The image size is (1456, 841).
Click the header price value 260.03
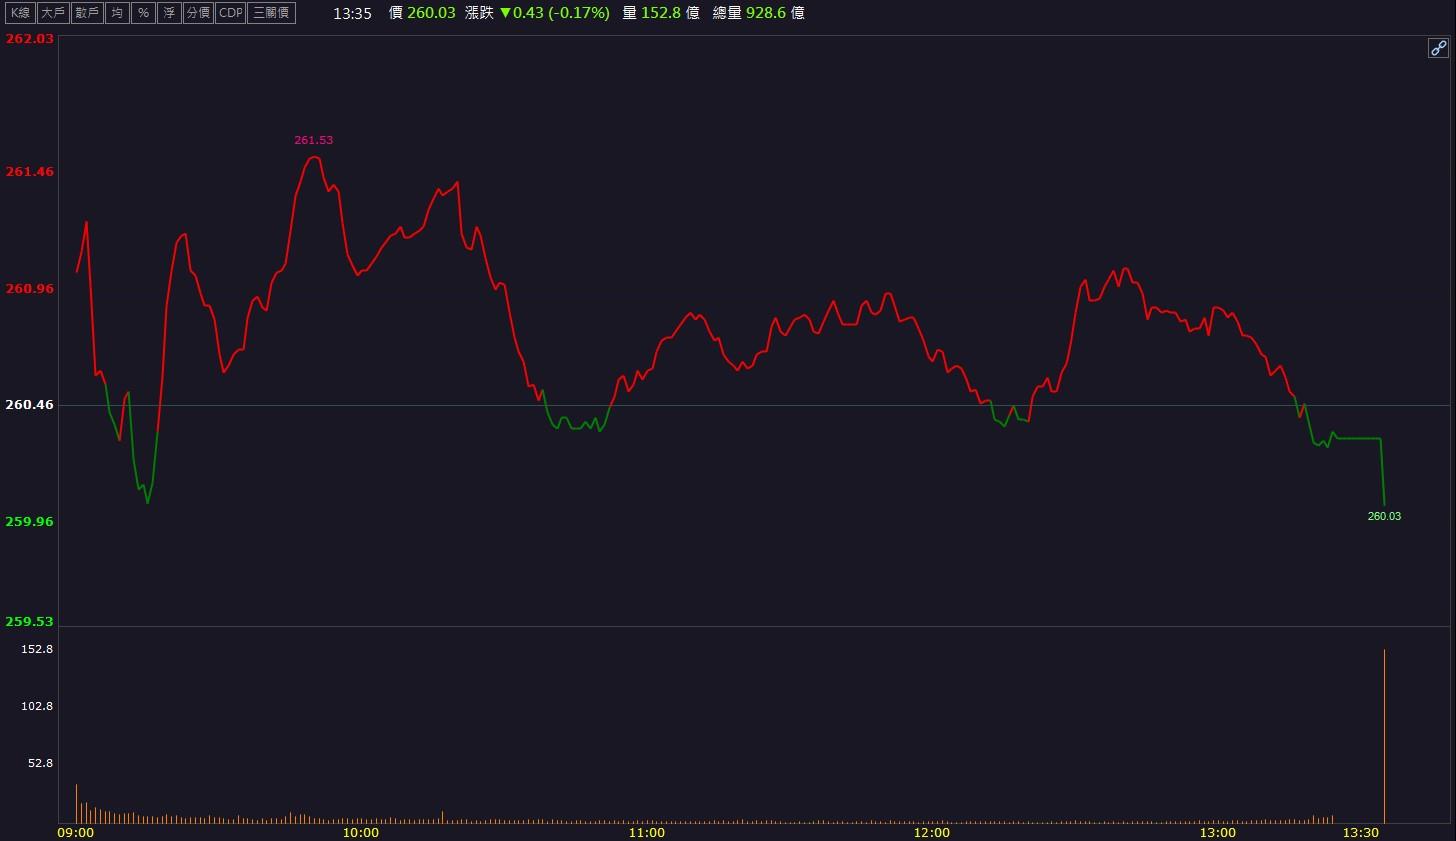tap(431, 13)
